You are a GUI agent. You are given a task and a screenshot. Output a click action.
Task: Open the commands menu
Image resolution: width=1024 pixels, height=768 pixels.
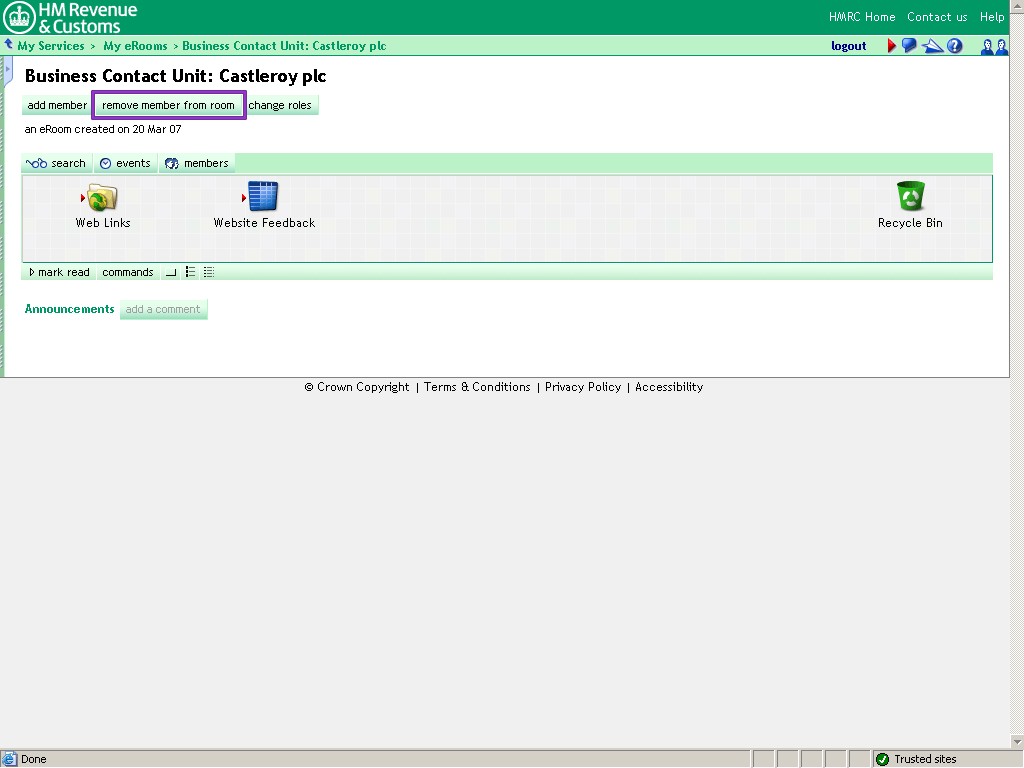click(x=128, y=272)
